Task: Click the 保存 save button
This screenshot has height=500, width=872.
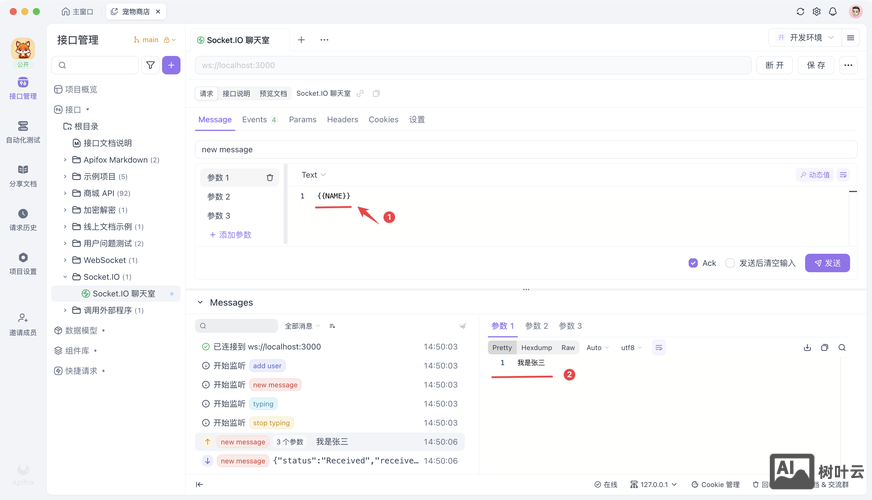Action: [x=816, y=65]
